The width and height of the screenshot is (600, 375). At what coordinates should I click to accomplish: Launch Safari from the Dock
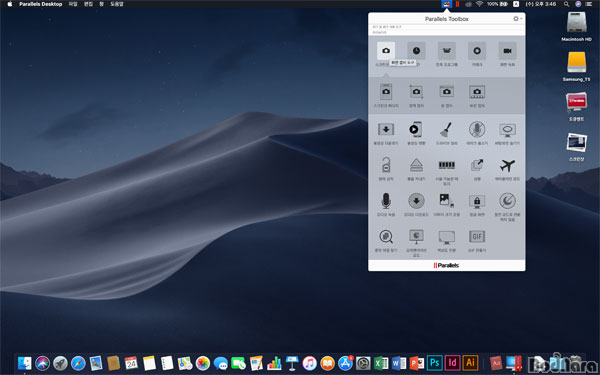(78, 363)
